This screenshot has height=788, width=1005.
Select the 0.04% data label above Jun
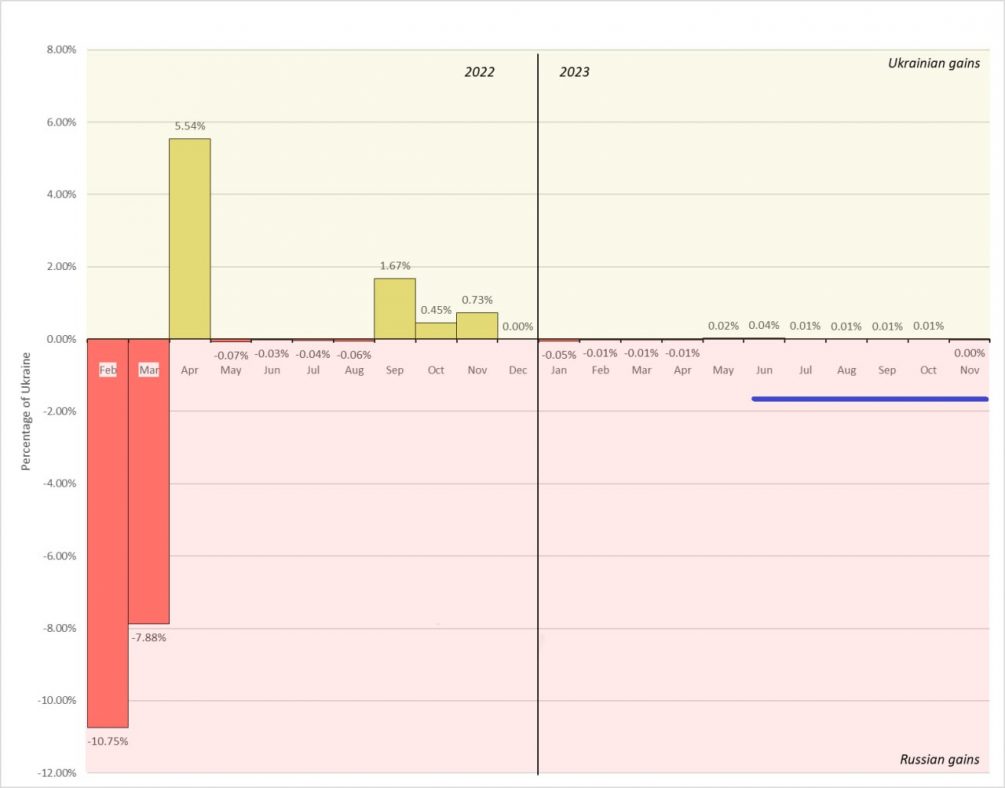coord(764,325)
